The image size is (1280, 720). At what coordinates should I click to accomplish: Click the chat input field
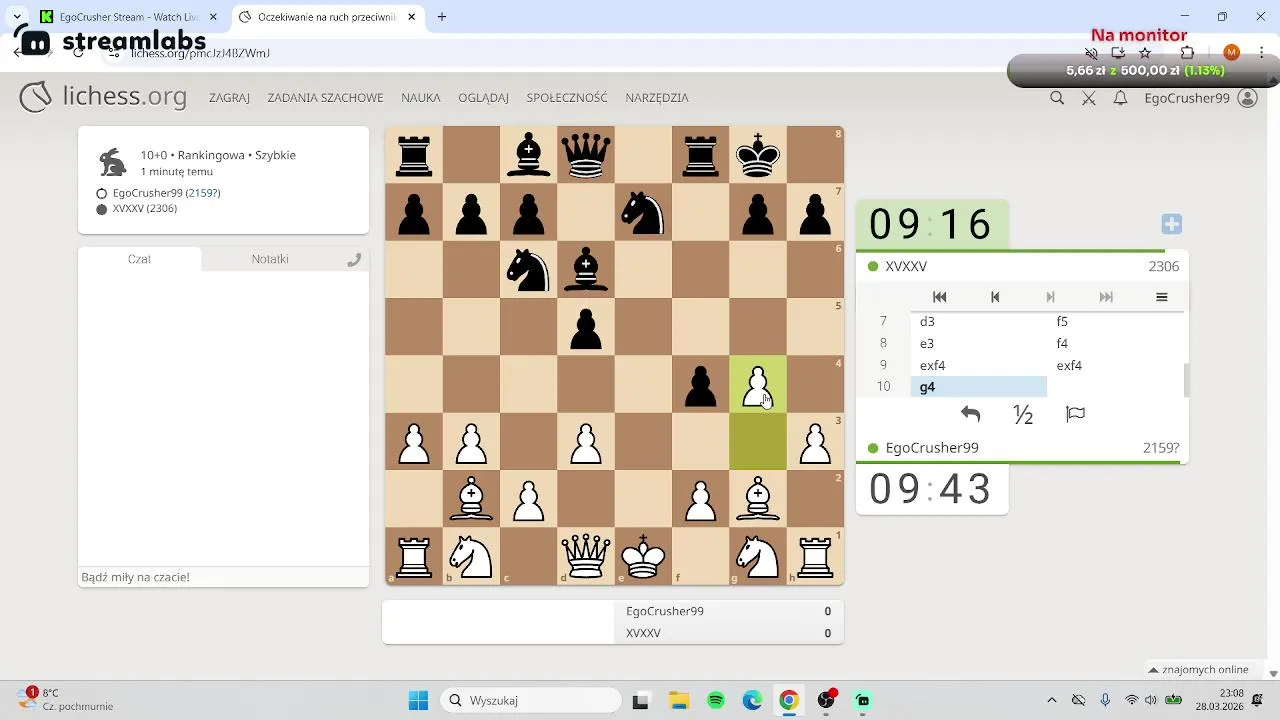tap(223, 577)
